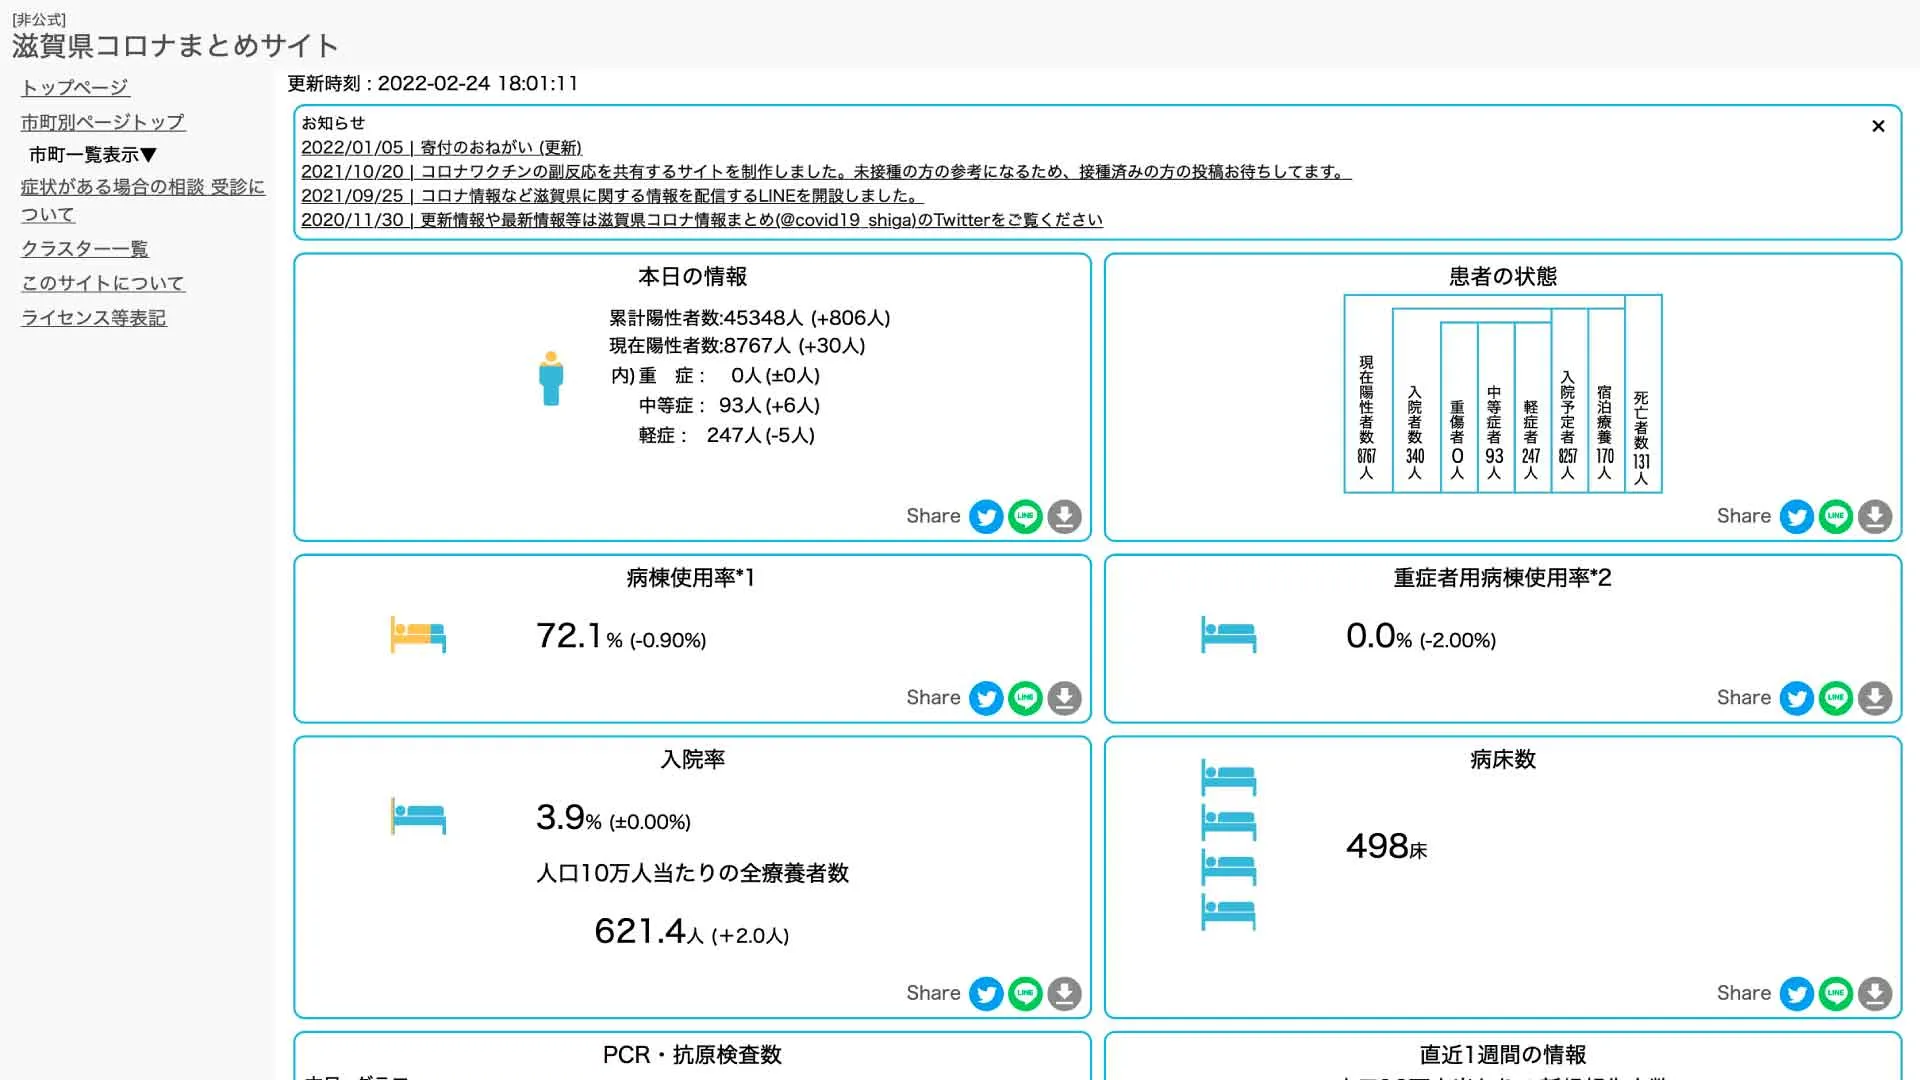Tweet the 重症者用病棟使用率 card
The width and height of the screenshot is (1920, 1080).
coord(1796,698)
